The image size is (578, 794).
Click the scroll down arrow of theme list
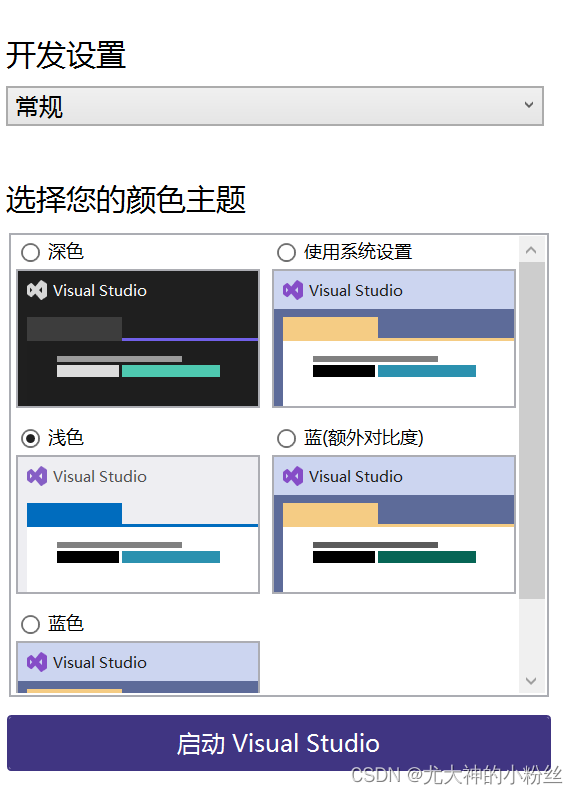click(531, 681)
